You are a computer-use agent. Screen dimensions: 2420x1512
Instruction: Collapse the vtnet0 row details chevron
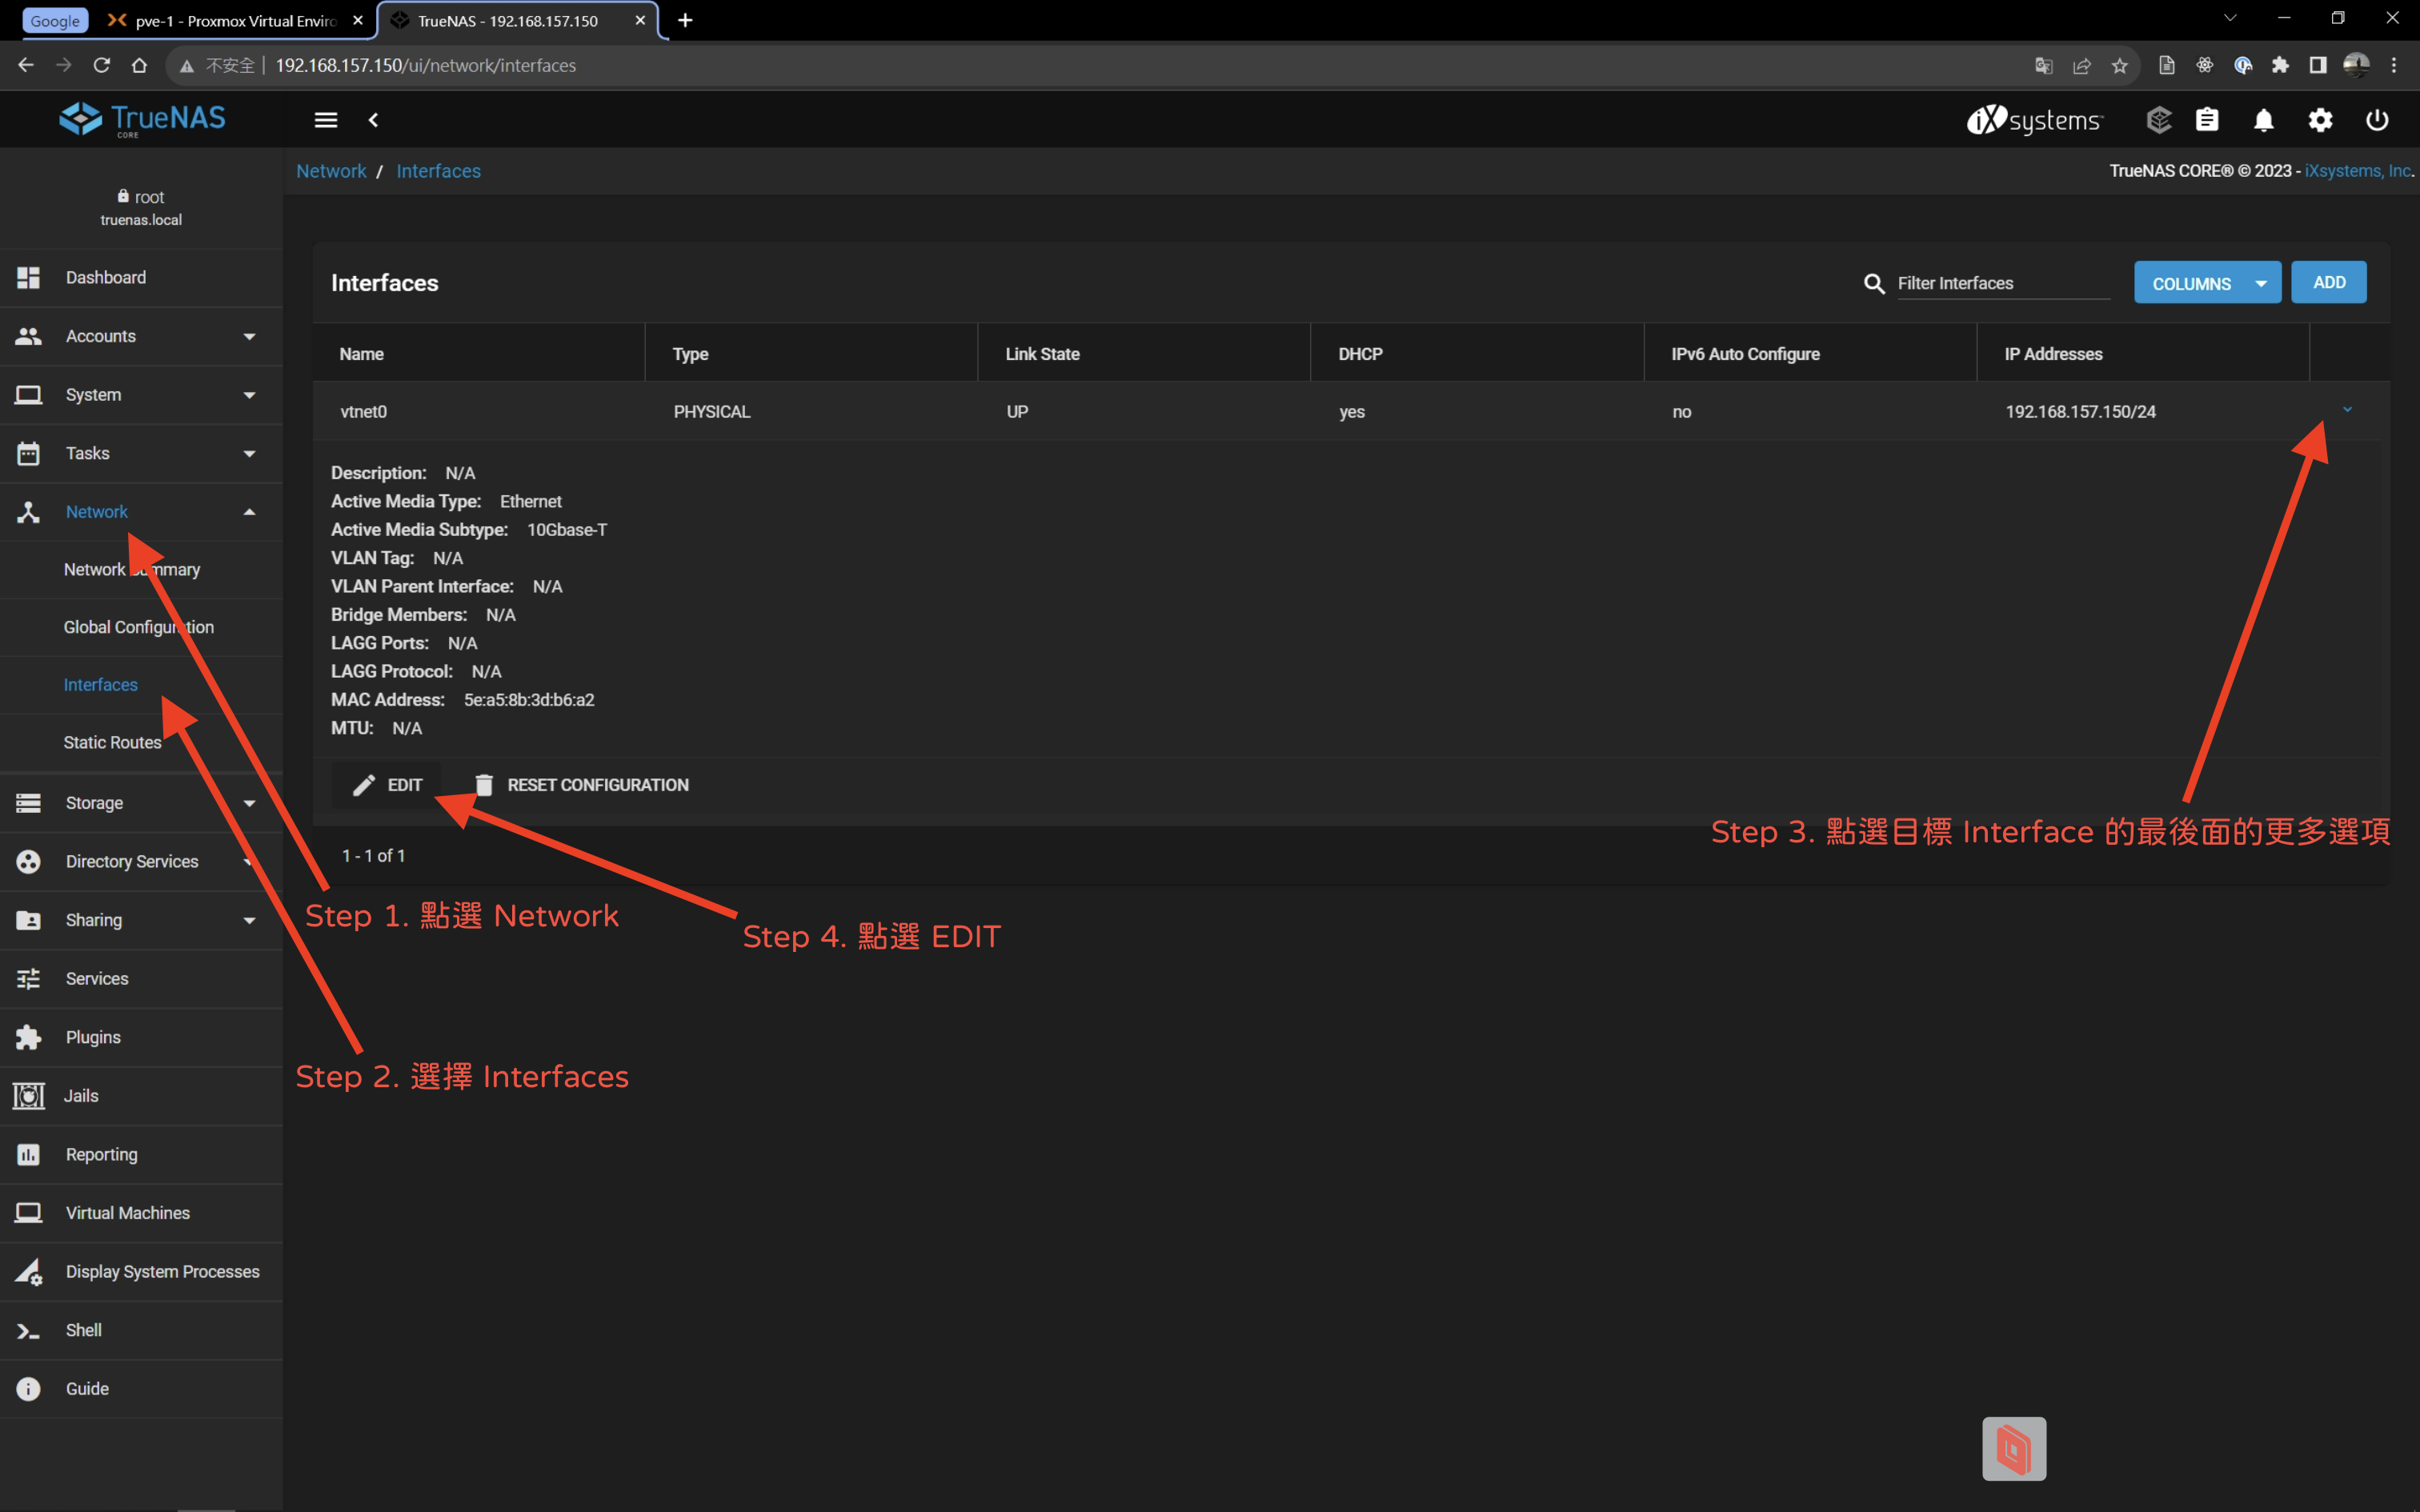pyautogui.click(x=2347, y=410)
